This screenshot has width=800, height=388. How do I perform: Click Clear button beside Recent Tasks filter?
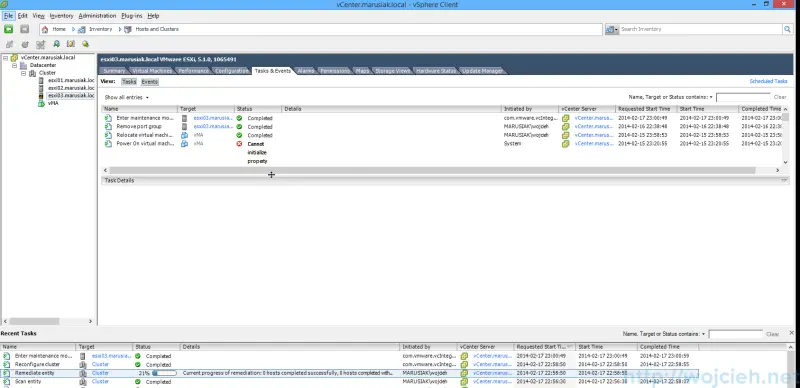772,334
